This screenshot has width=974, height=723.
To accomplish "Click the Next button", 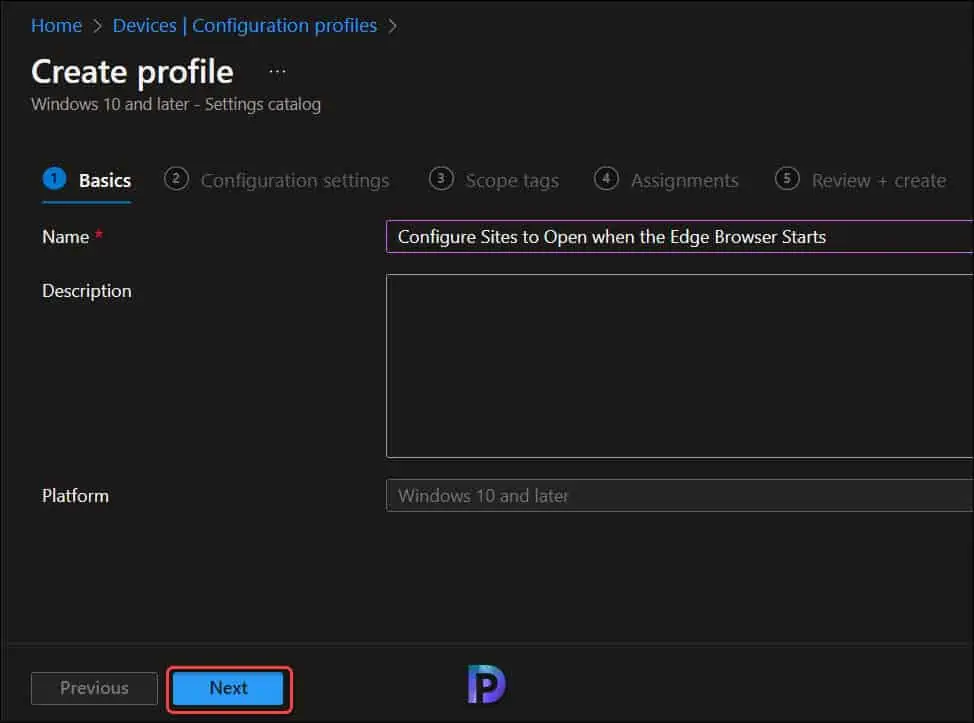I will point(229,688).
